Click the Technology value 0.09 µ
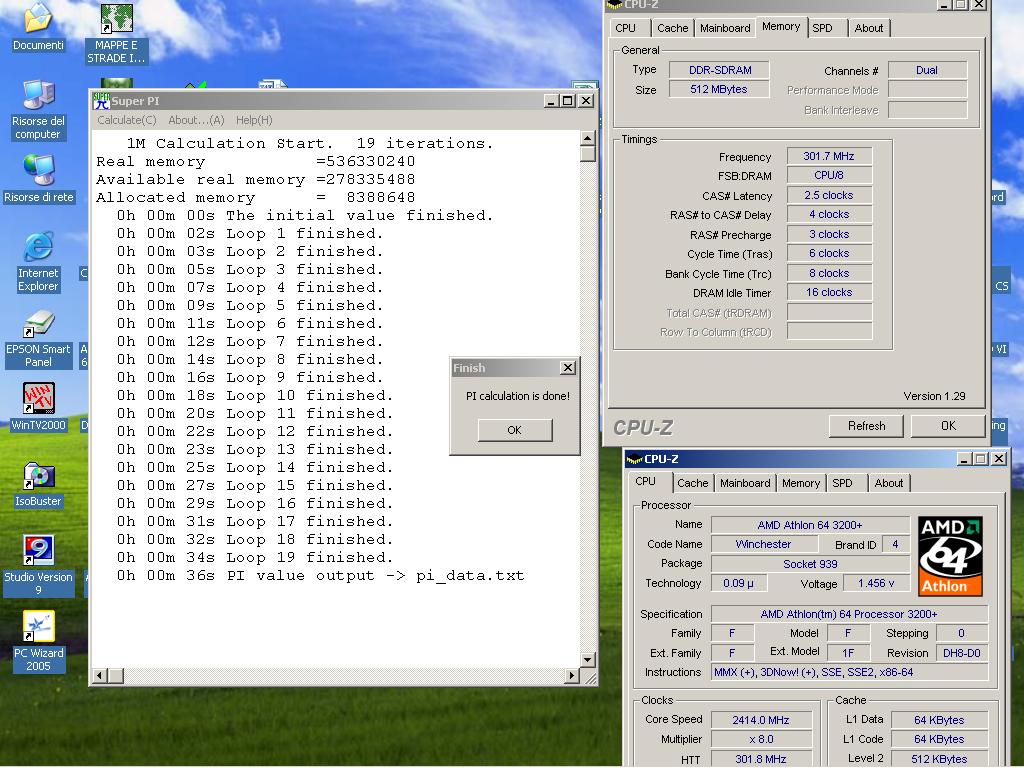Screen dimensions: 1024x768 (x=739, y=583)
